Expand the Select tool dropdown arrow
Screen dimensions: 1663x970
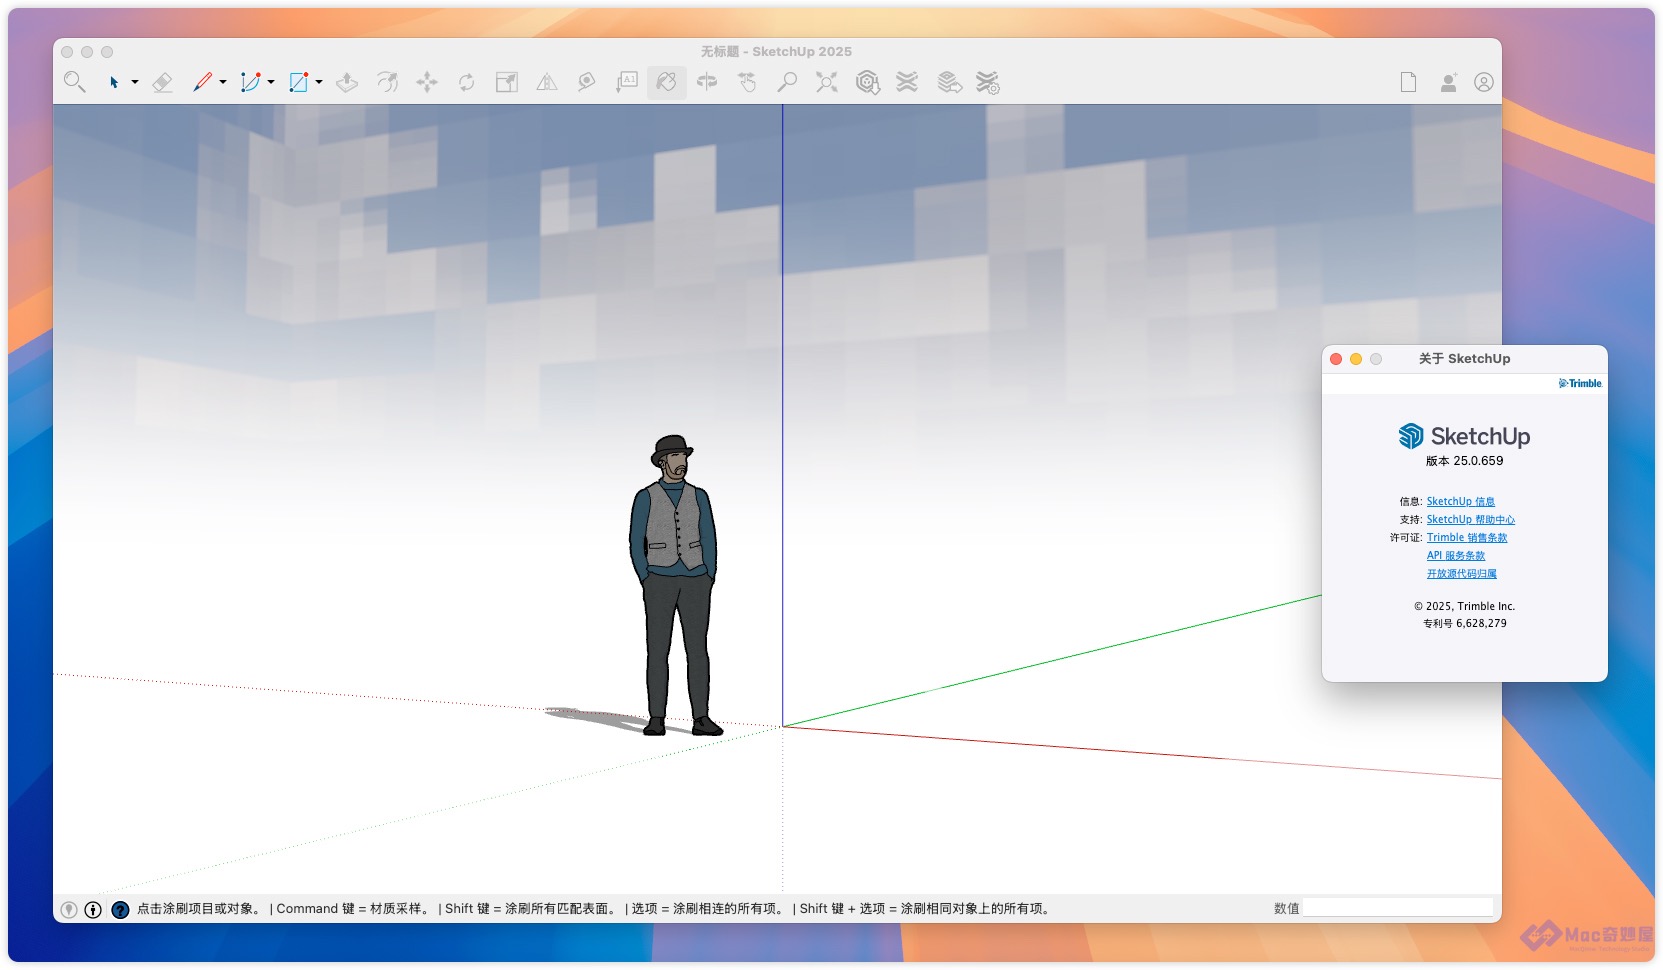pos(135,82)
